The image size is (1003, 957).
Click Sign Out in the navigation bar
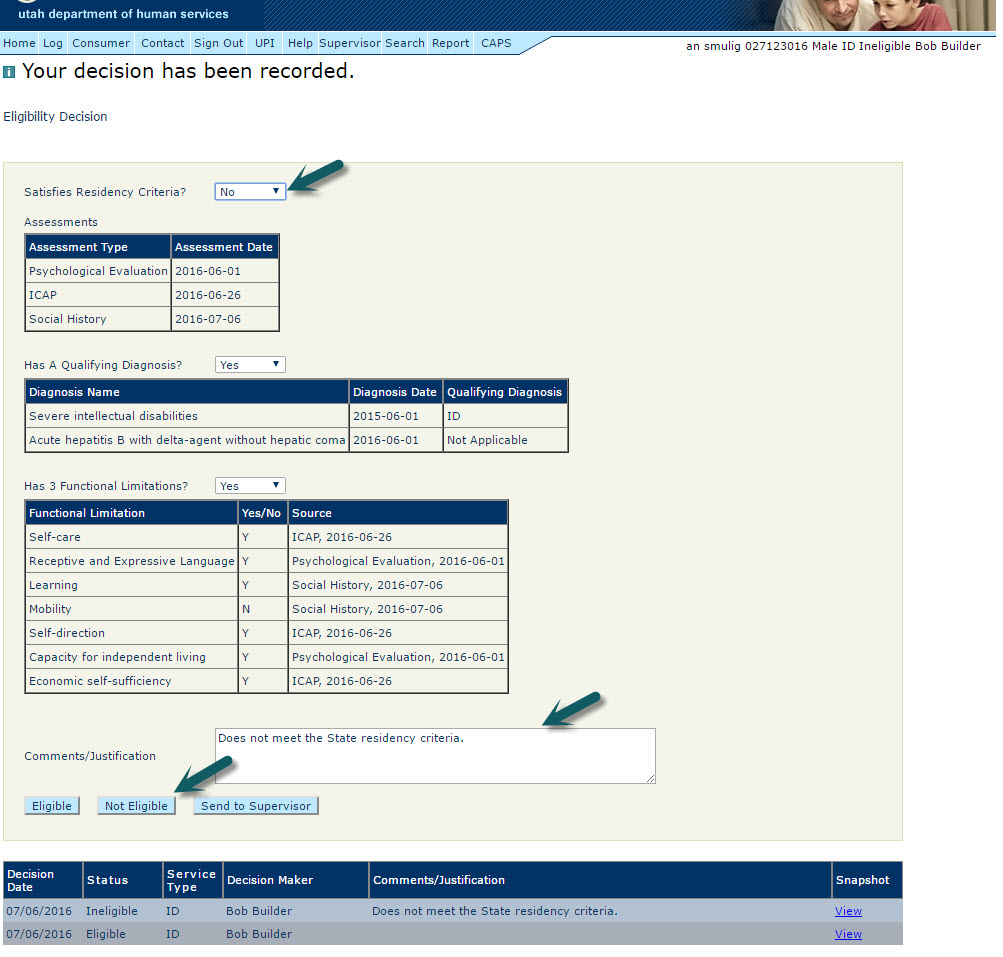point(218,43)
